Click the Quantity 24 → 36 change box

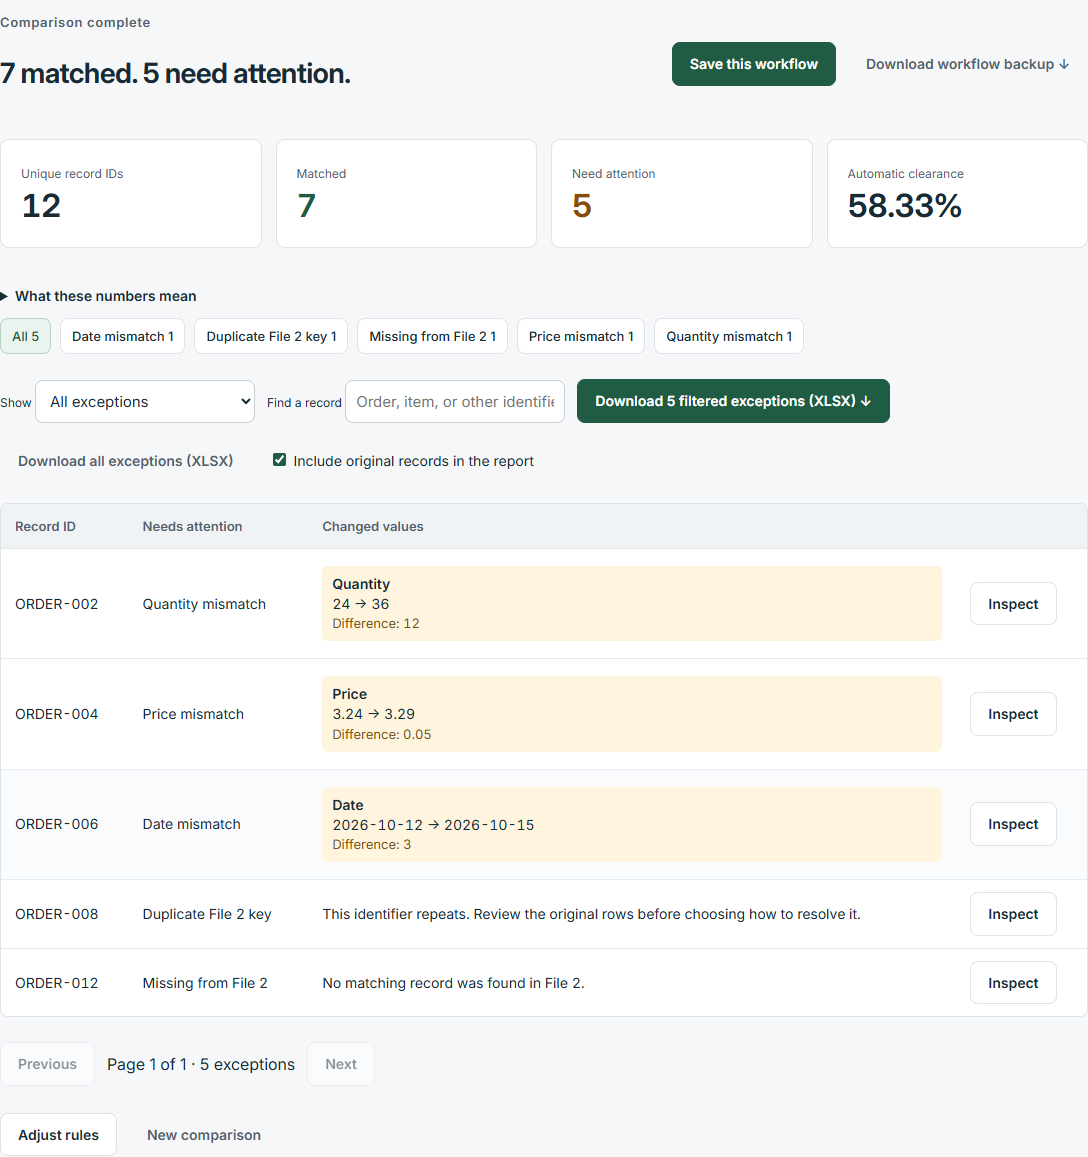(632, 604)
